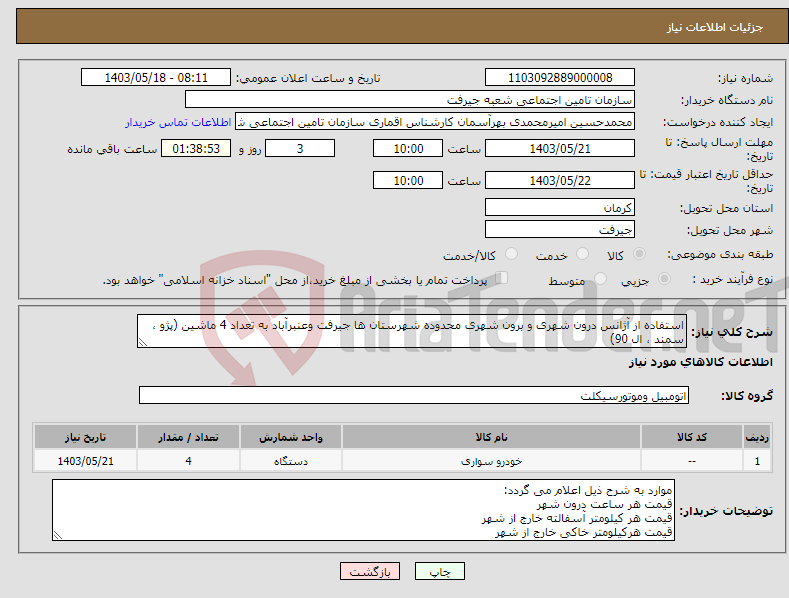Click the ساعت باقی مانده label
Image resolution: width=789 pixels, height=598 pixels.
coord(112,150)
